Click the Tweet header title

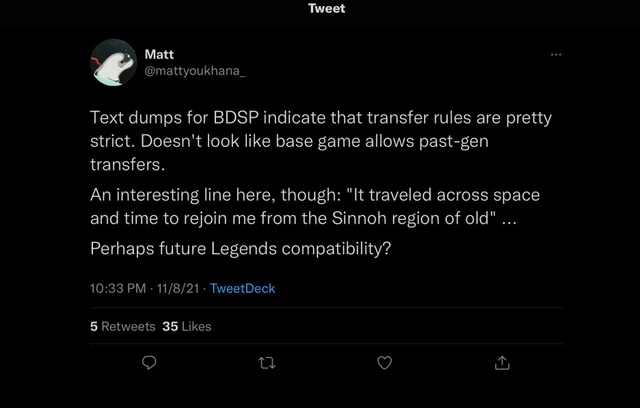(326, 8)
